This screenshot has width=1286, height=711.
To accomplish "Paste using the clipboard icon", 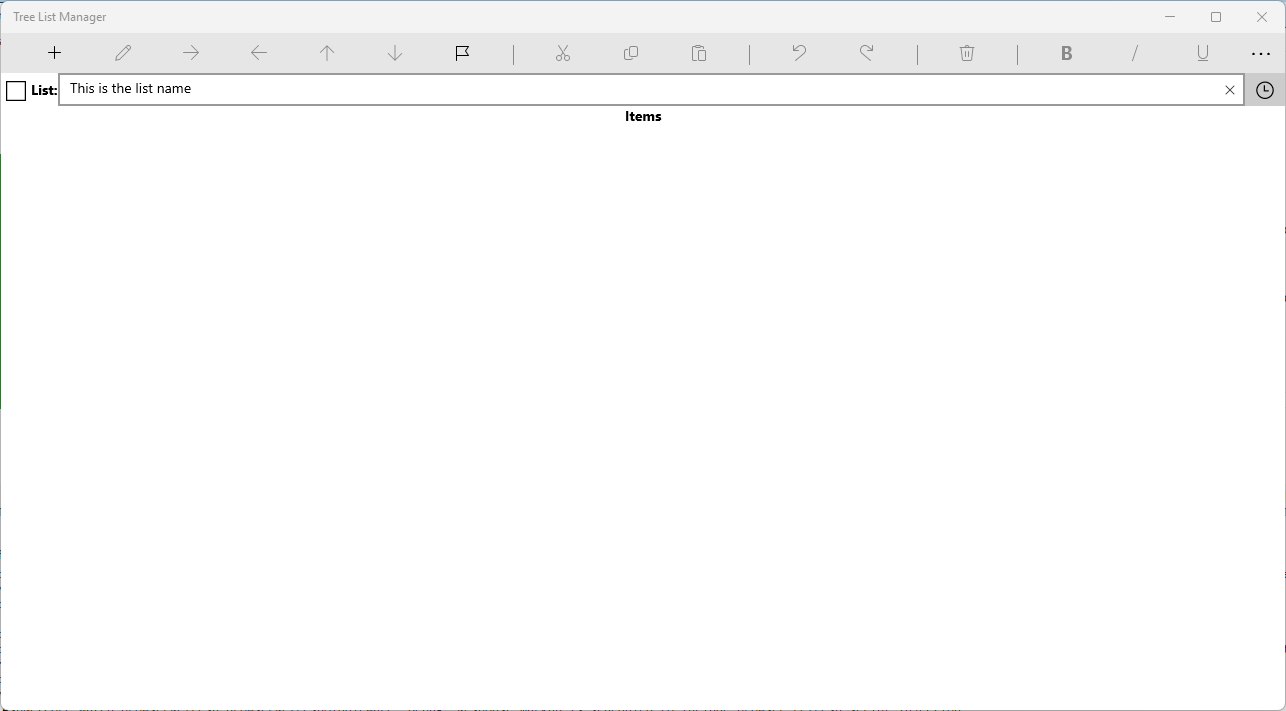I will pos(699,53).
